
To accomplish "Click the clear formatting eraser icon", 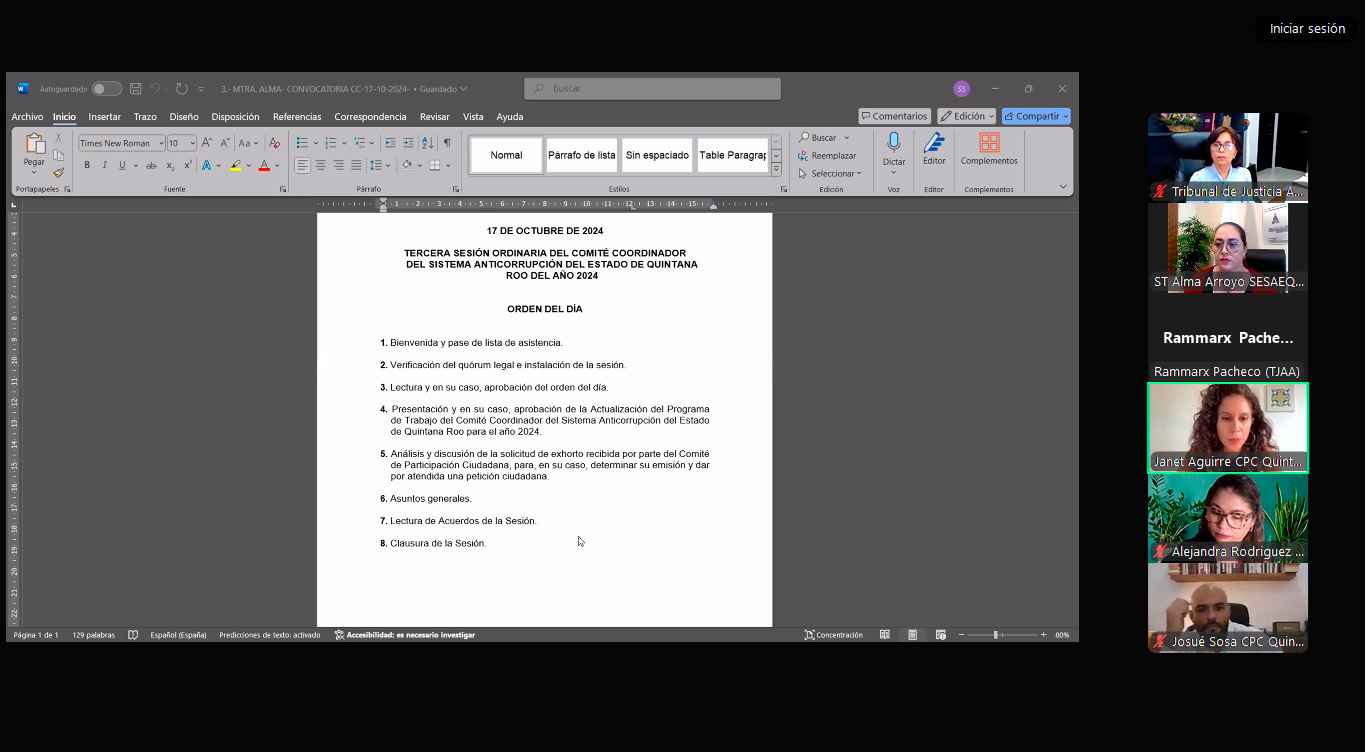I will pyautogui.click(x=275, y=143).
